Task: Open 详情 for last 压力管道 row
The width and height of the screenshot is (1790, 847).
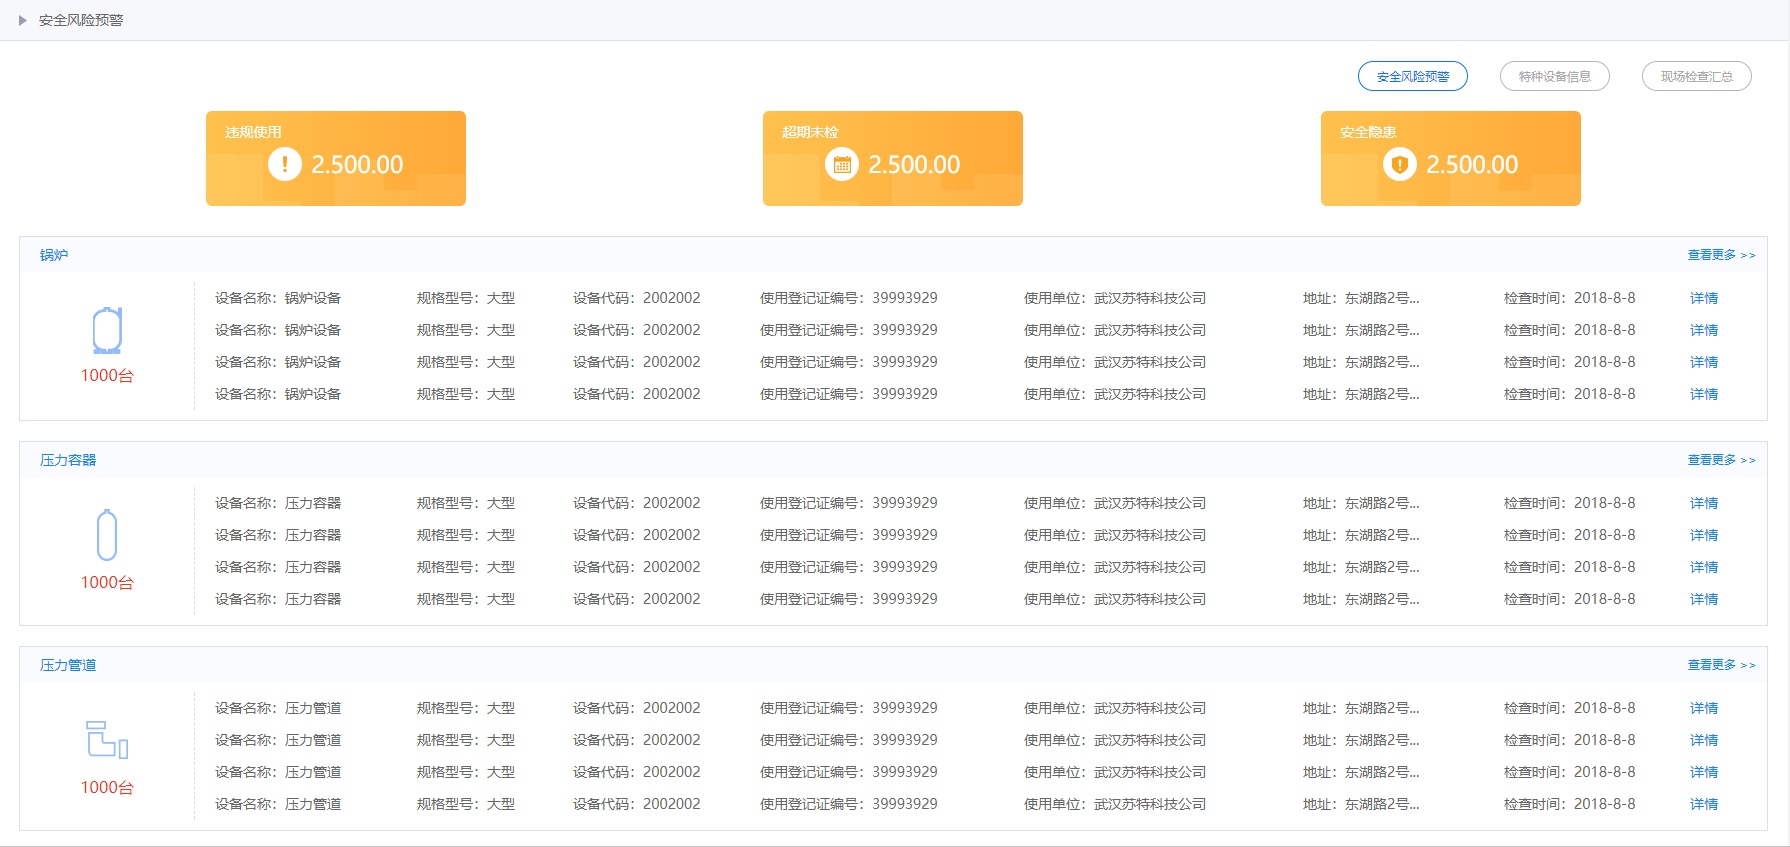Action: tap(1704, 804)
